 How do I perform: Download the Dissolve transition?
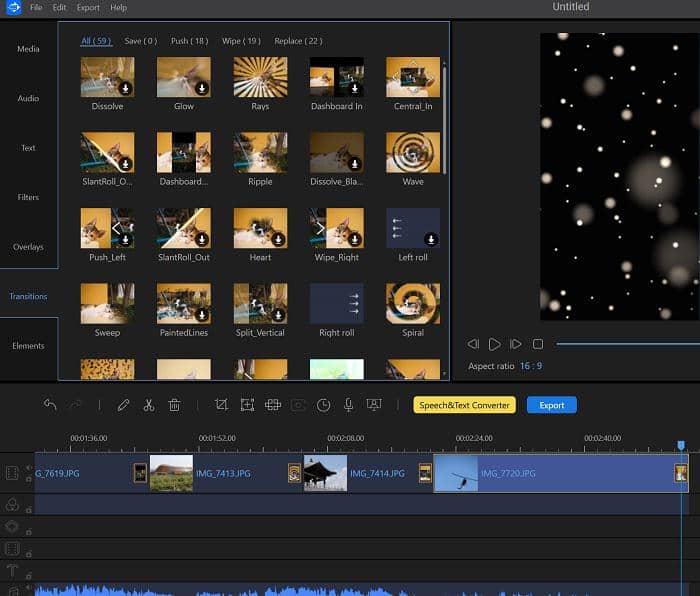[125, 89]
